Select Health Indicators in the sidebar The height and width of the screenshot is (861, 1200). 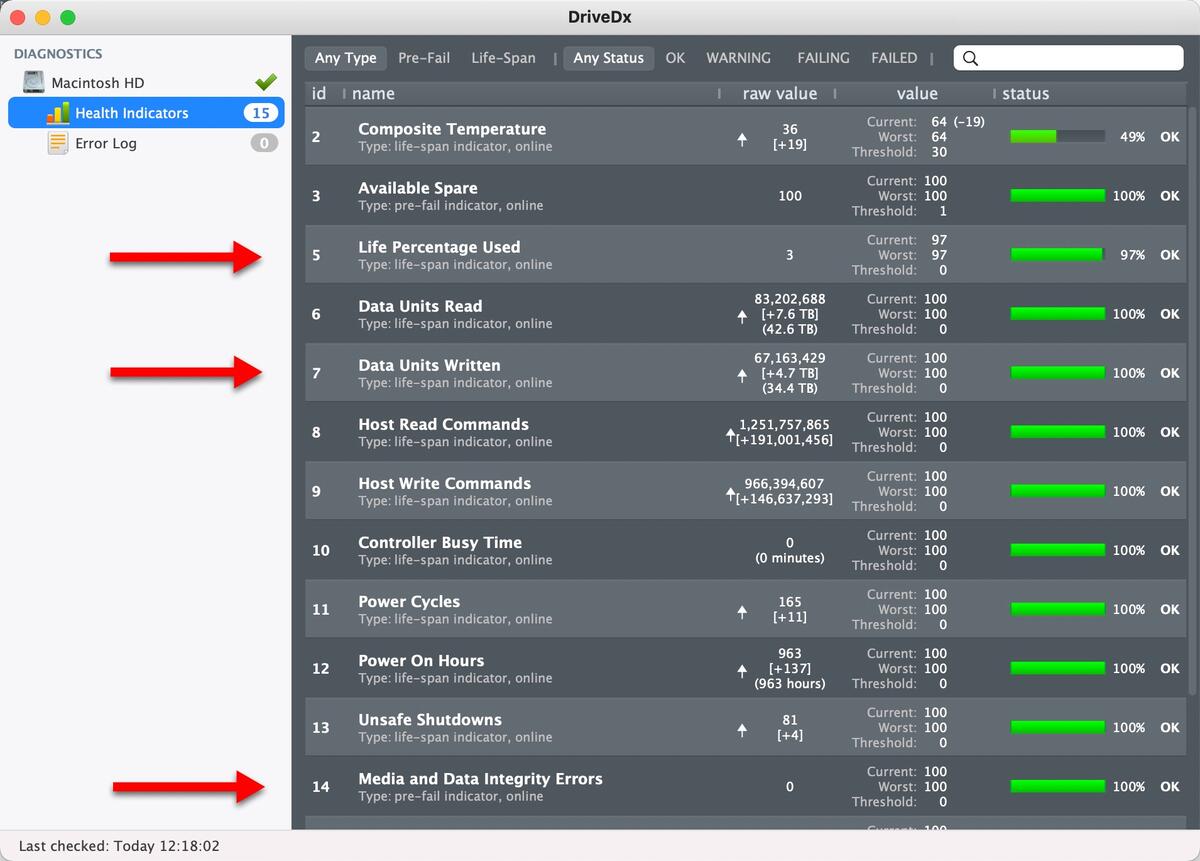click(131, 113)
